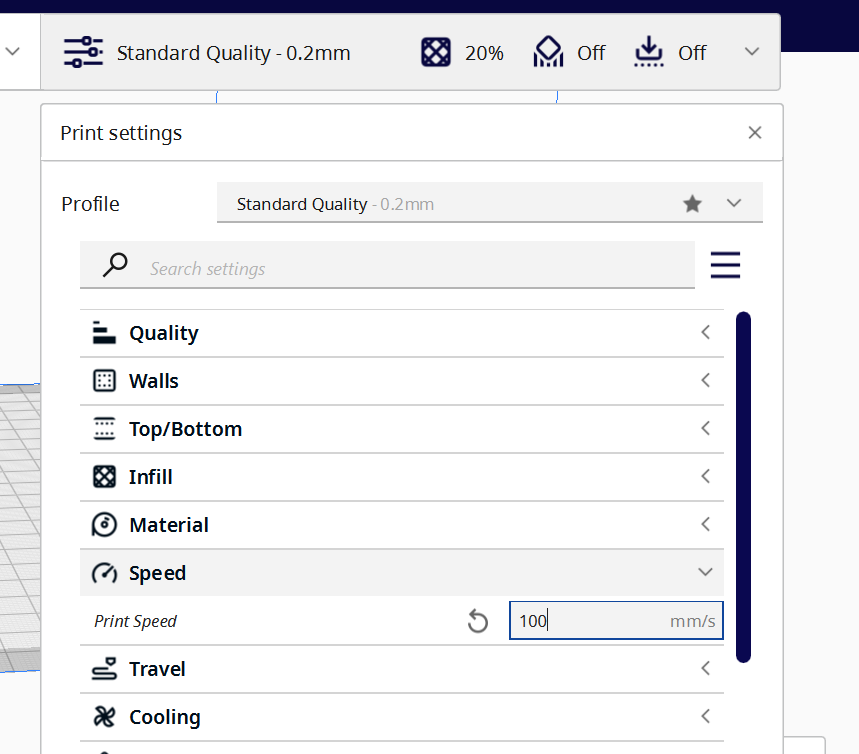This screenshot has width=859, height=754.
Task: Click the 'Profile' label
Action: (x=90, y=204)
